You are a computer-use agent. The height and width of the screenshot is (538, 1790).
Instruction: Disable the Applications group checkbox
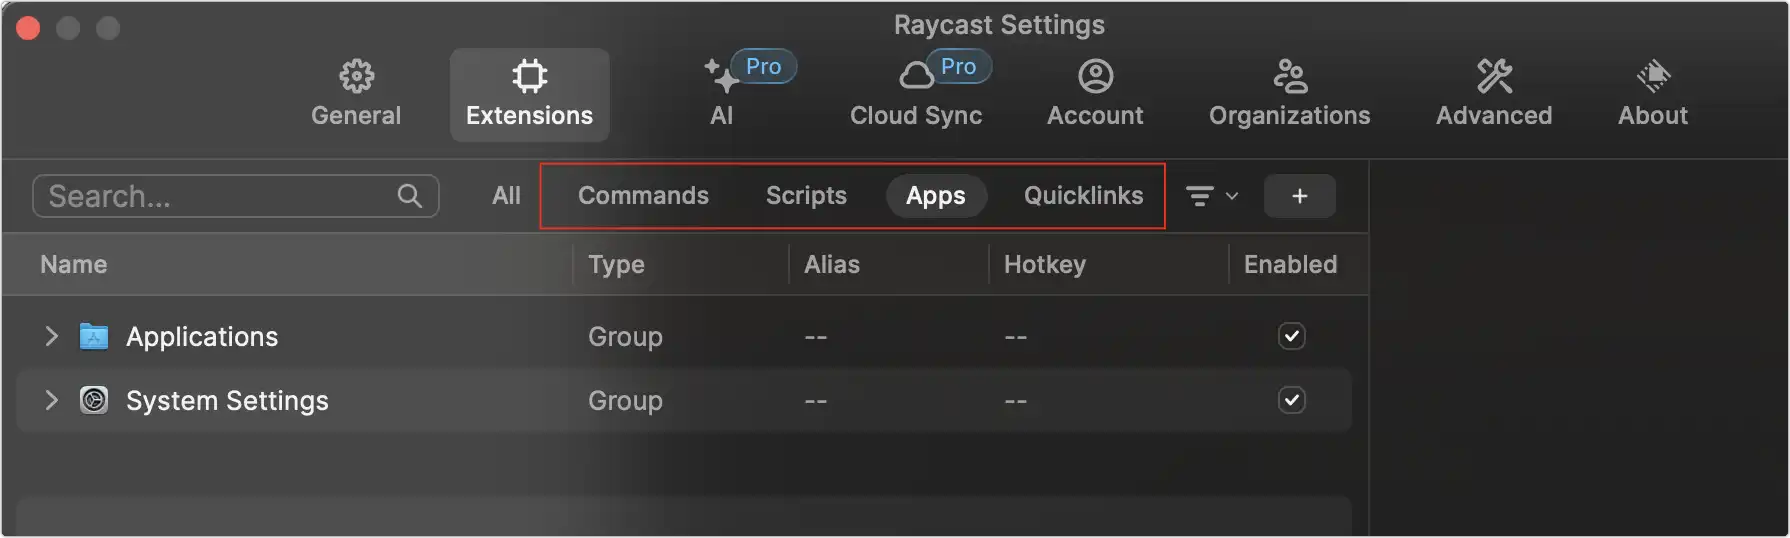pos(1291,336)
